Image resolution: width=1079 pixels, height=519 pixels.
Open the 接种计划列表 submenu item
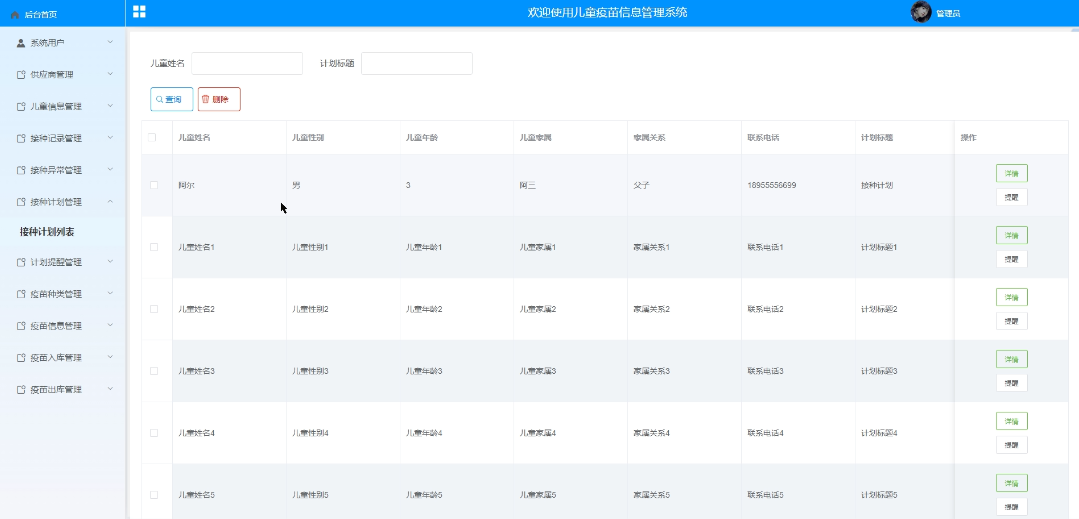(x=47, y=232)
